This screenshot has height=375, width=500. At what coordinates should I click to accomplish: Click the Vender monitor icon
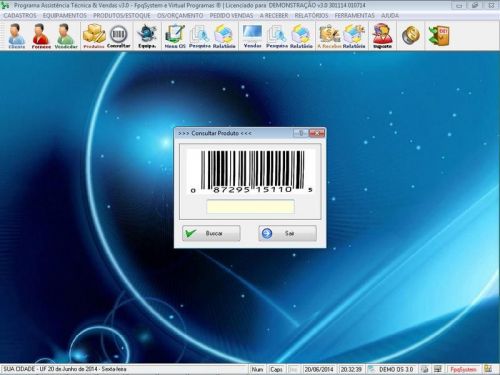(x=252, y=36)
